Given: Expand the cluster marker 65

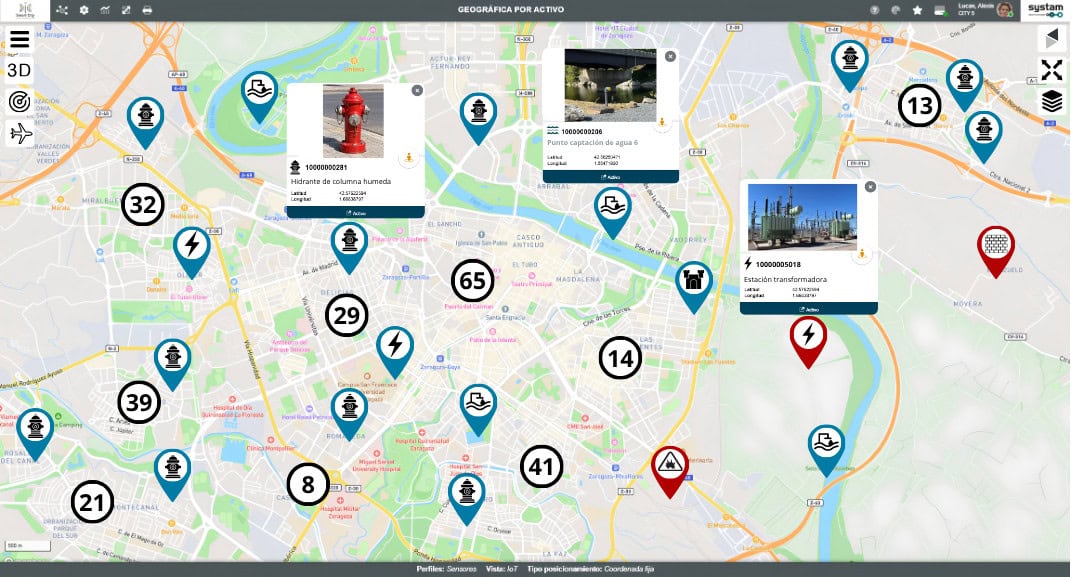Looking at the screenshot, I should pos(473,281).
